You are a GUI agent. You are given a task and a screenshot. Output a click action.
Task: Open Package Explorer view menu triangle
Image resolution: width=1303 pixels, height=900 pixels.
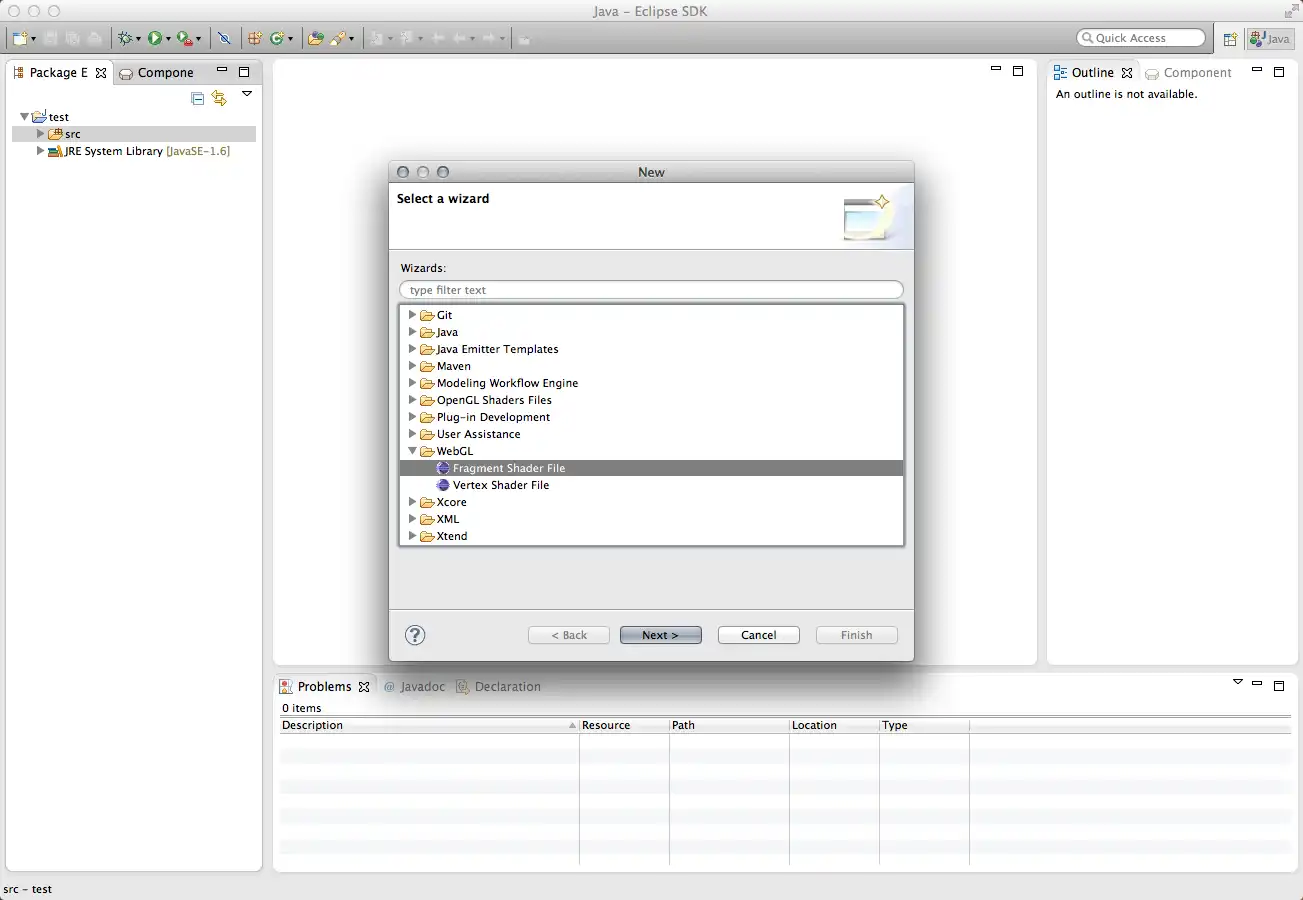click(247, 94)
